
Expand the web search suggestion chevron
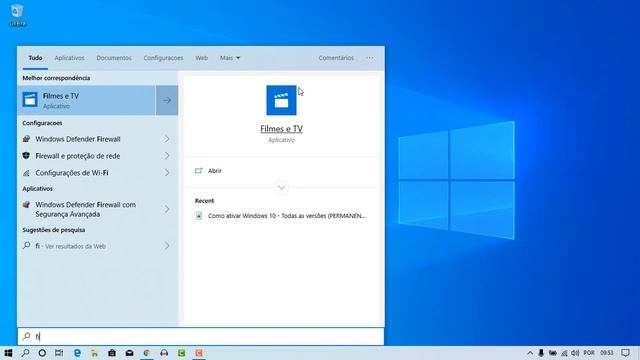click(167, 246)
